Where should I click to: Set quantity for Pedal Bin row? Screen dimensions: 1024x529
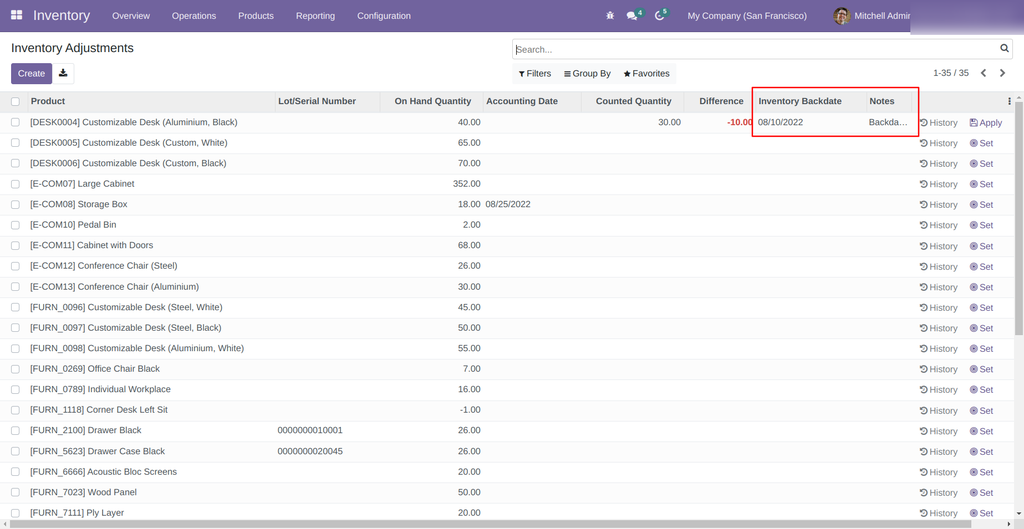pos(981,225)
